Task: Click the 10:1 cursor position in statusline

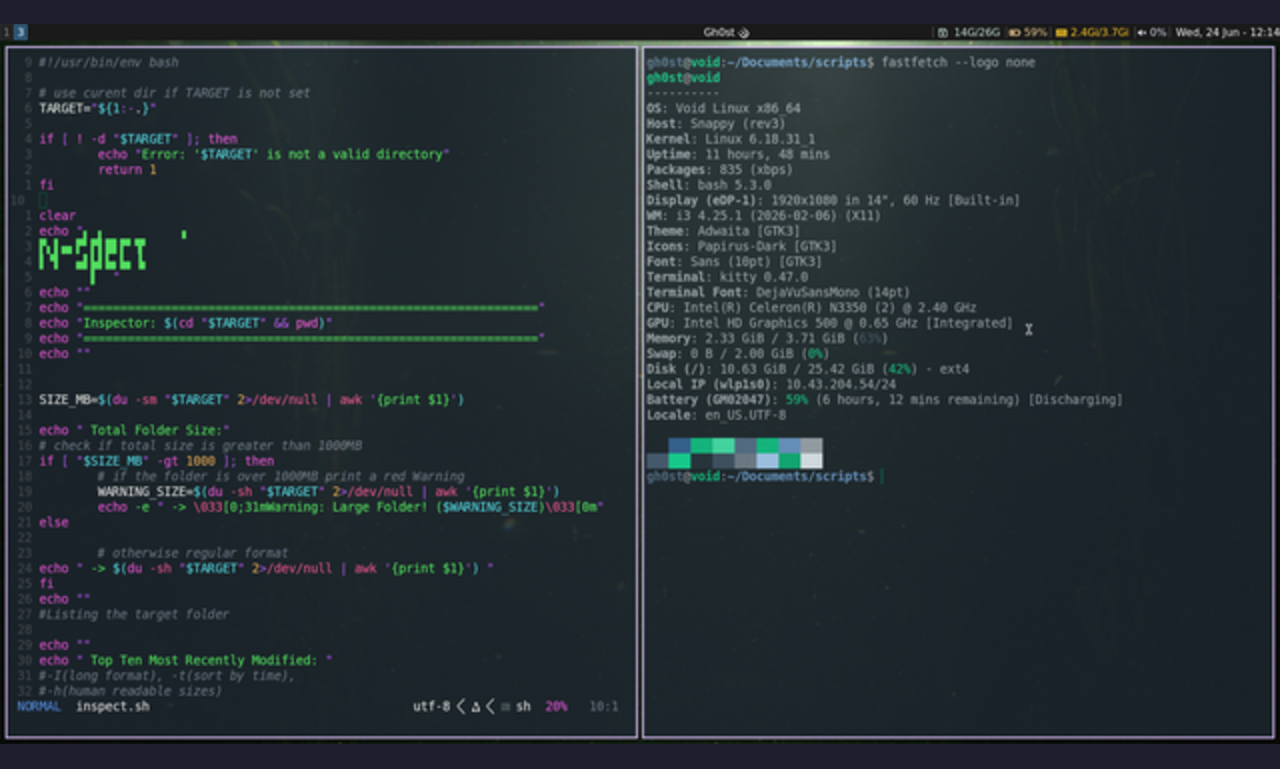Action: 604,706
